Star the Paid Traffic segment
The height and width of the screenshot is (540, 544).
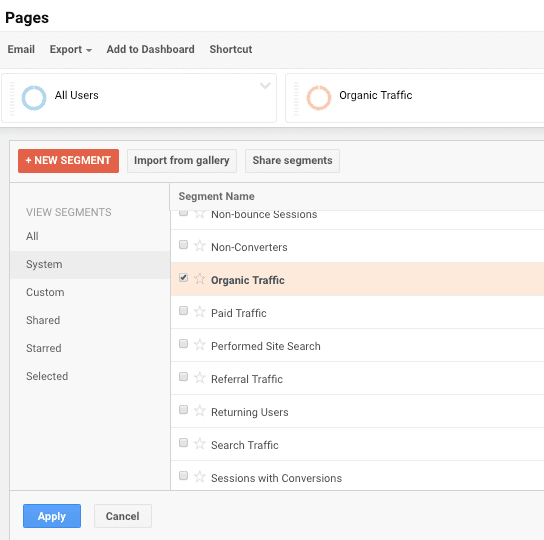(199, 312)
